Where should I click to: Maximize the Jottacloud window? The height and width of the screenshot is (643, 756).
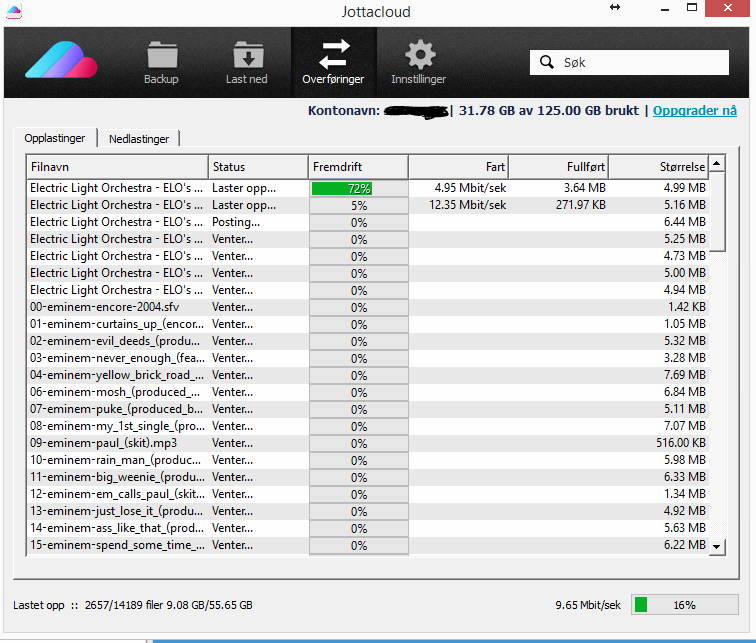coord(692,8)
